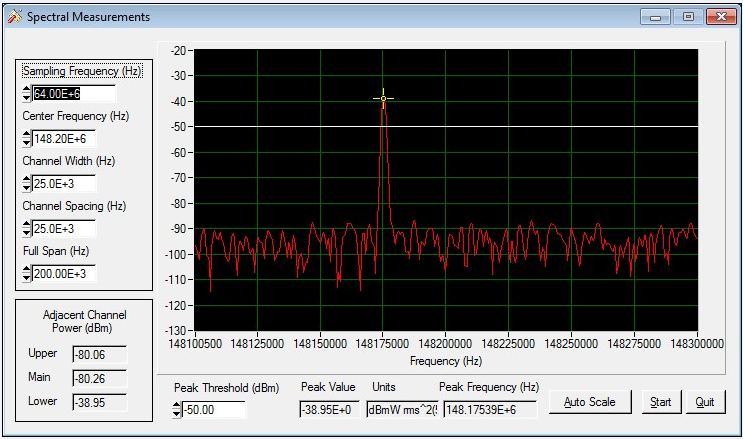Screen dimensions: 743x439
Task: Quit the application using Quit button
Action: [x=705, y=402]
